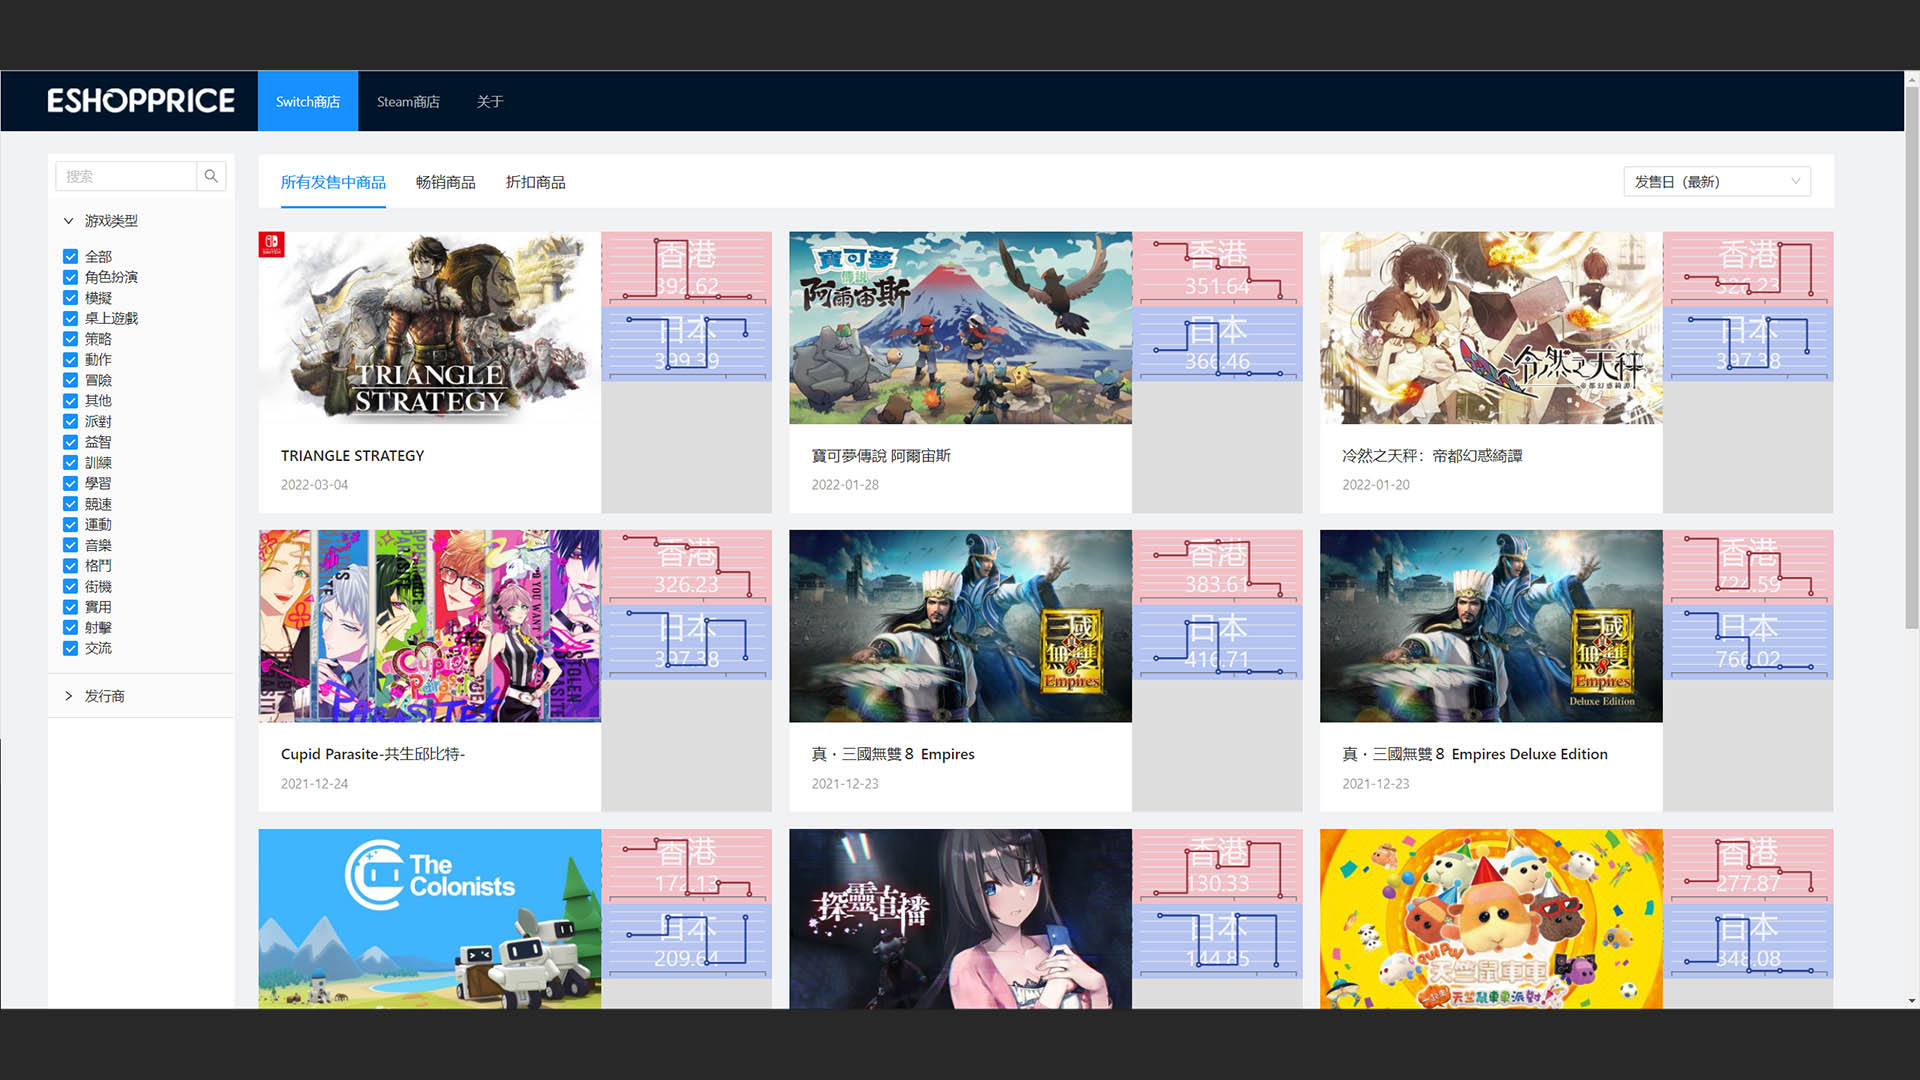1920x1080 pixels.
Task: Click the release date 2021-12-24 text
Action: [314, 784]
